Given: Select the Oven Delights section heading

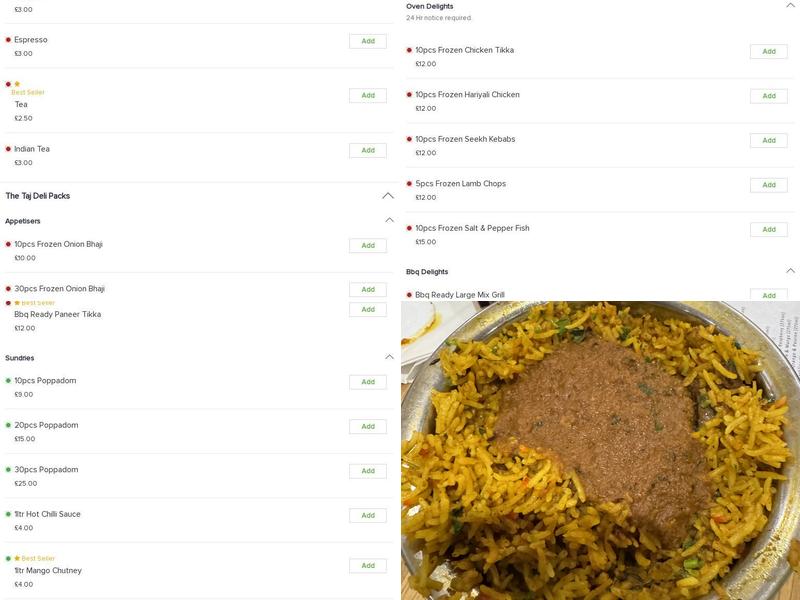Looking at the screenshot, I should pyautogui.click(x=430, y=6).
